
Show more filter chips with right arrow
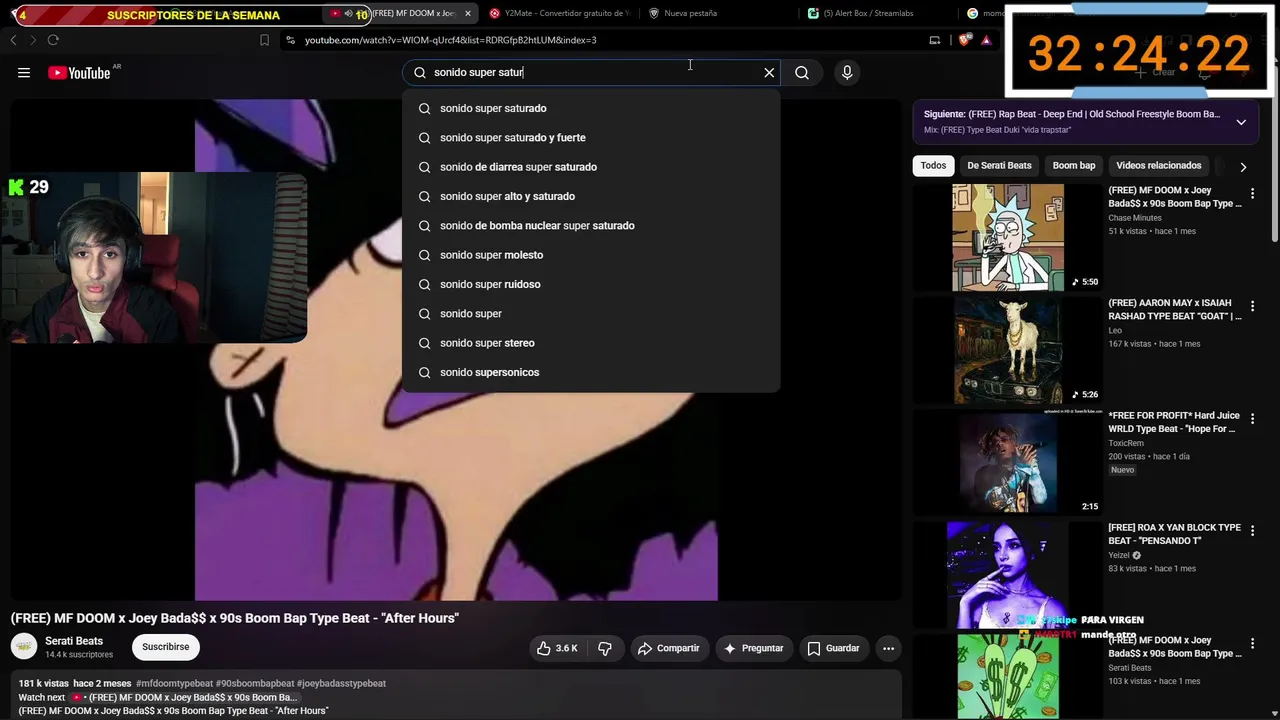(x=1243, y=166)
